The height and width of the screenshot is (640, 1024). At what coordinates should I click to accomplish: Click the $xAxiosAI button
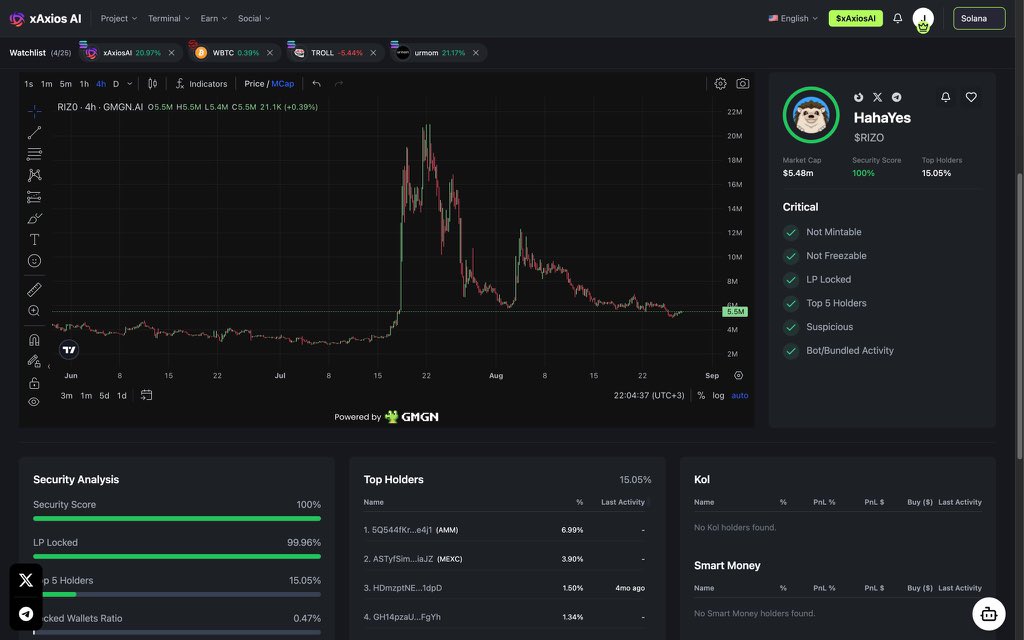pos(856,18)
